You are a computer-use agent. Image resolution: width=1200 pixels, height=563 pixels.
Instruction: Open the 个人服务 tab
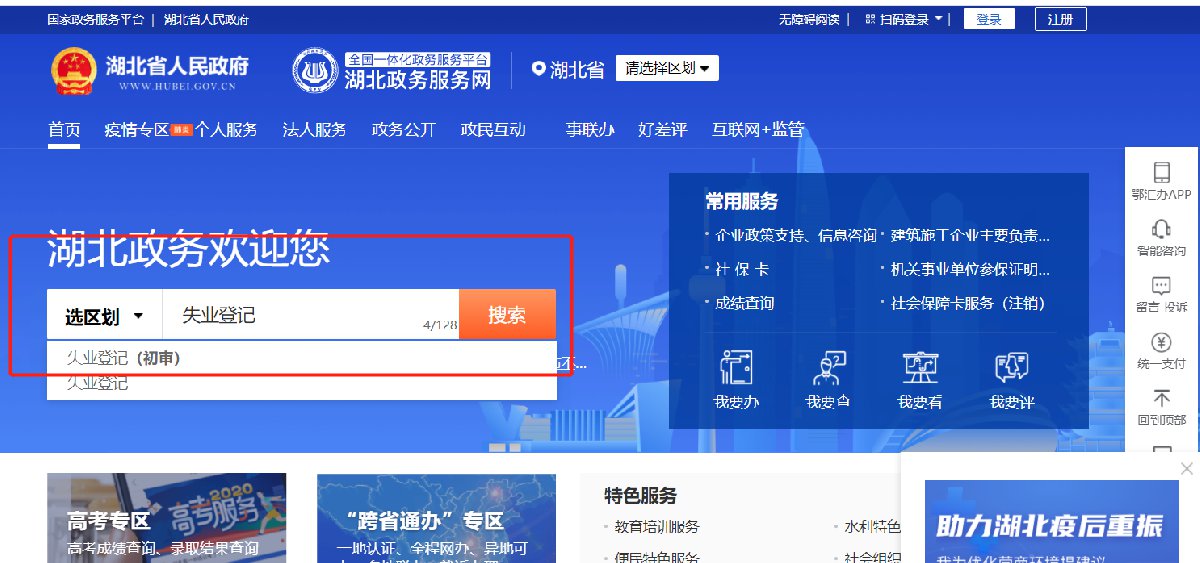[x=226, y=129]
